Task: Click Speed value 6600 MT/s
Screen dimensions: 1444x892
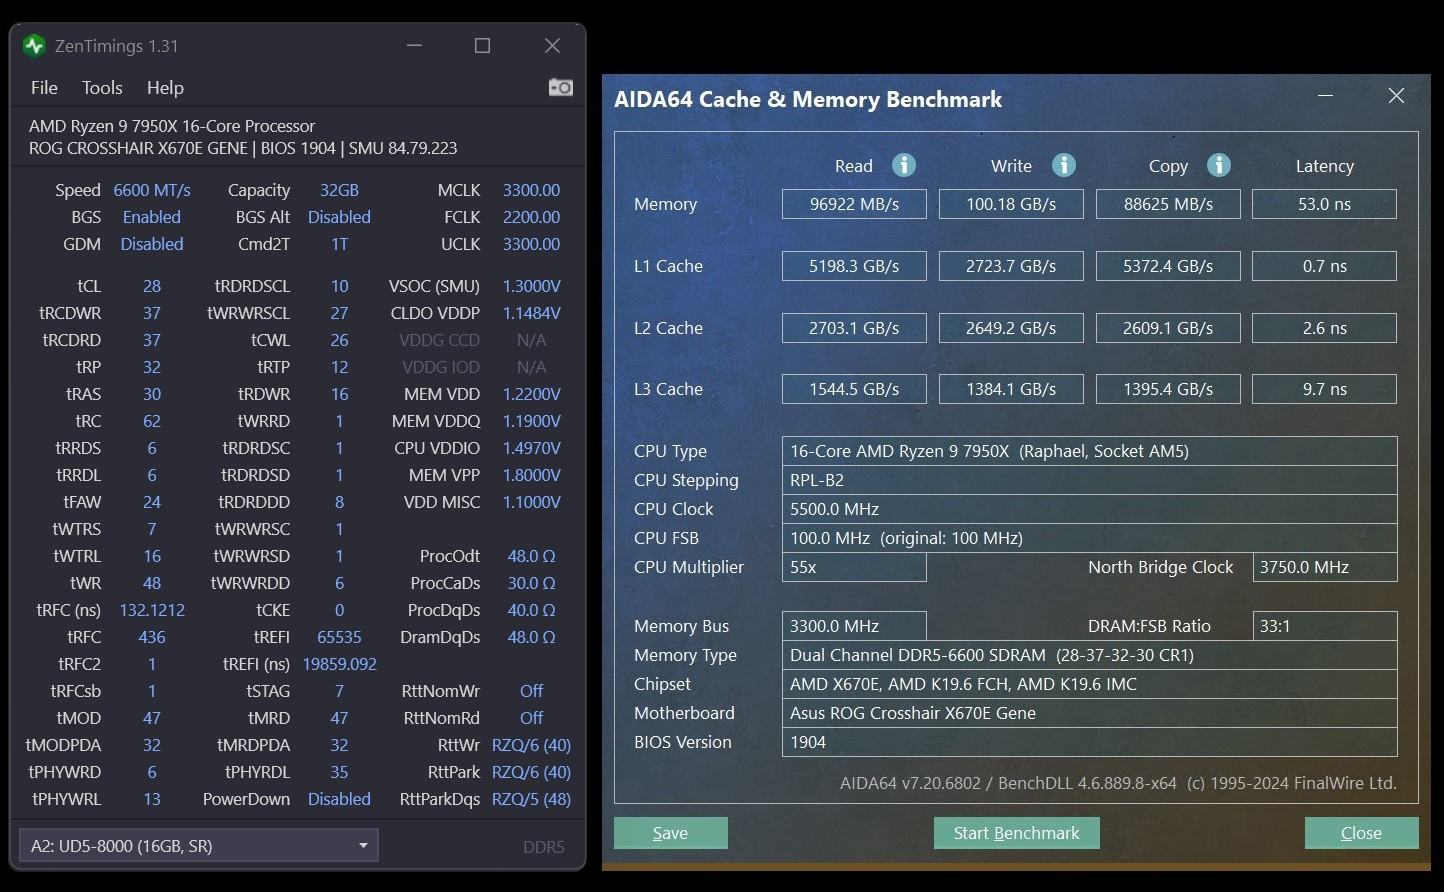Action: point(152,190)
